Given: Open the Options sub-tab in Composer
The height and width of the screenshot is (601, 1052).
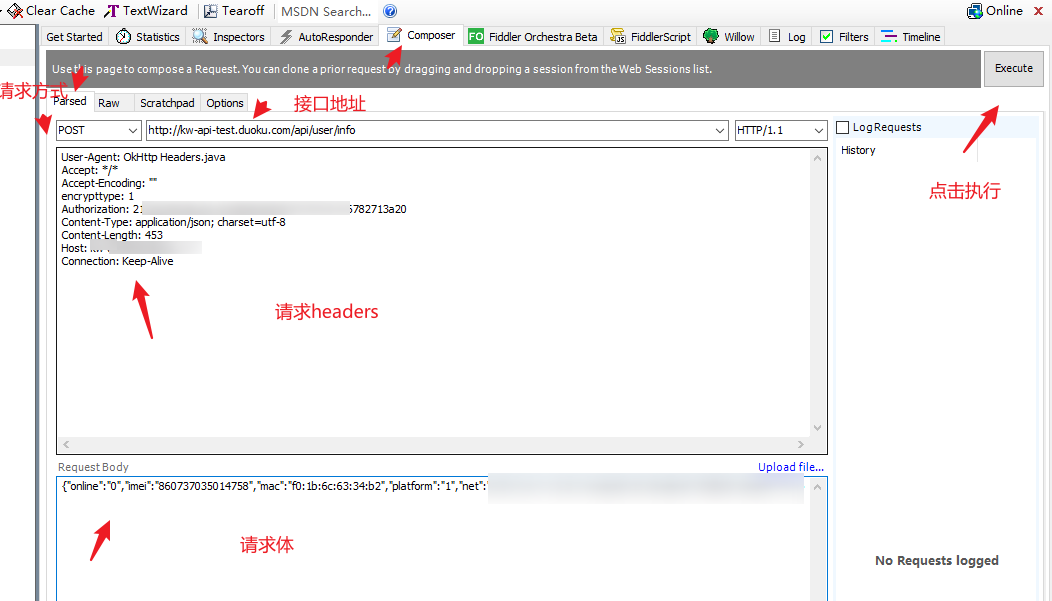Looking at the screenshot, I should (224, 102).
